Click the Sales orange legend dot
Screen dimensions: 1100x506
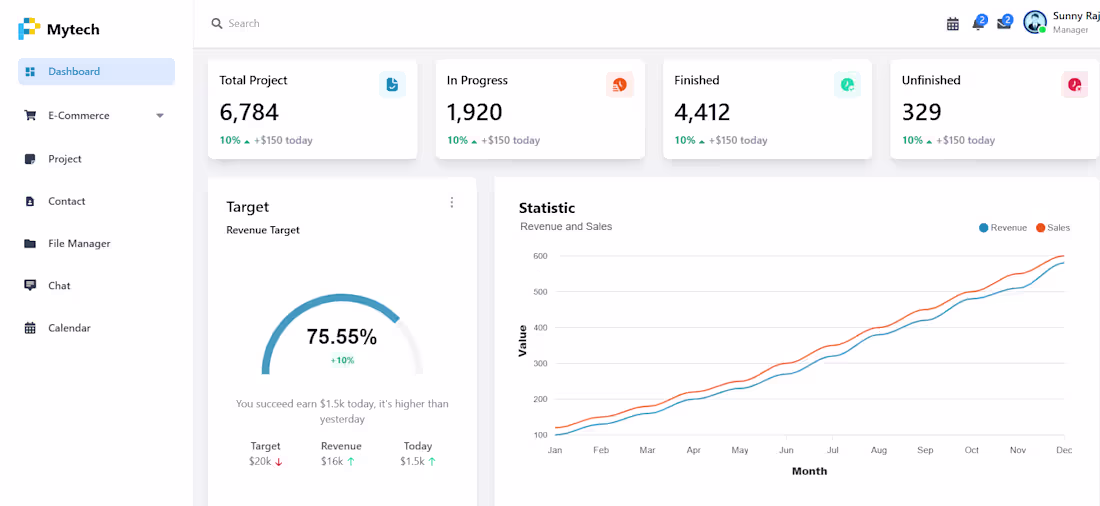tap(1040, 227)
